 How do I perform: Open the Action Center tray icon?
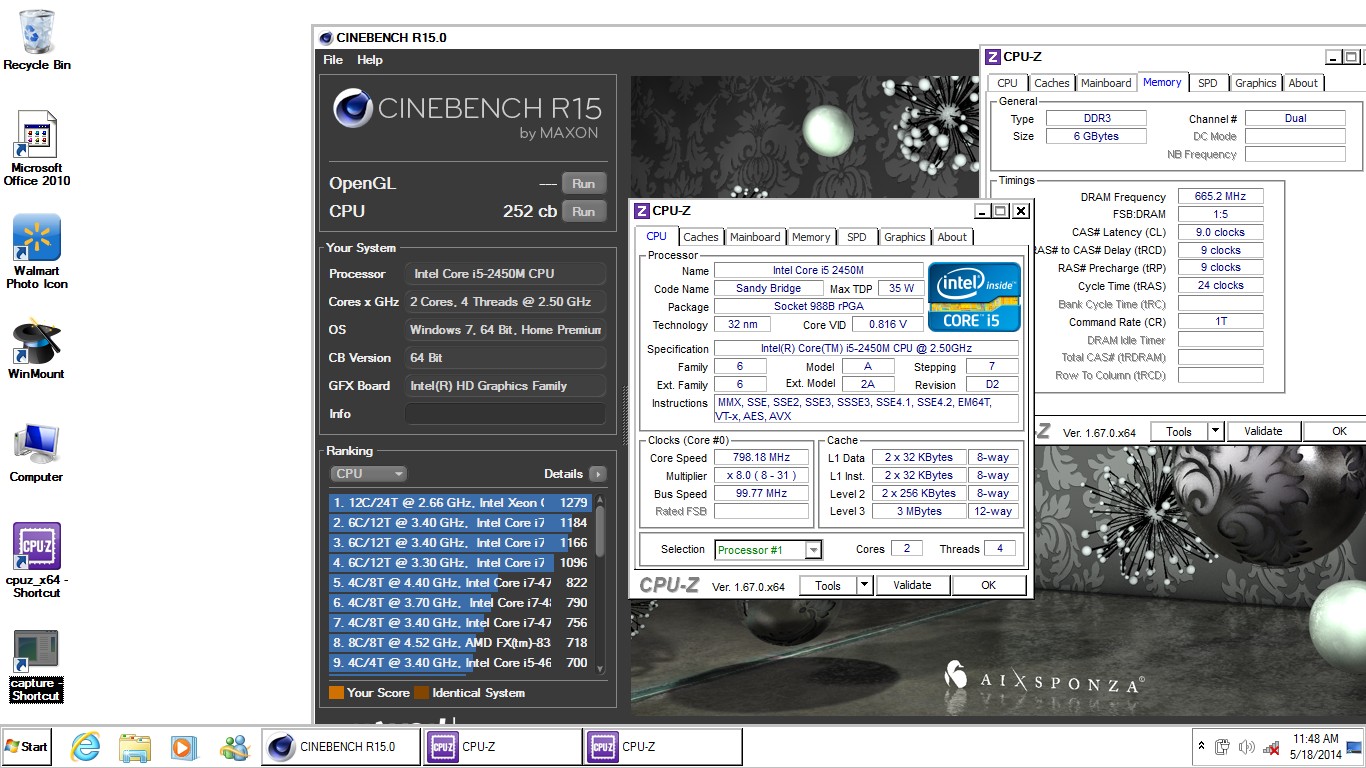click(1222, 747)
